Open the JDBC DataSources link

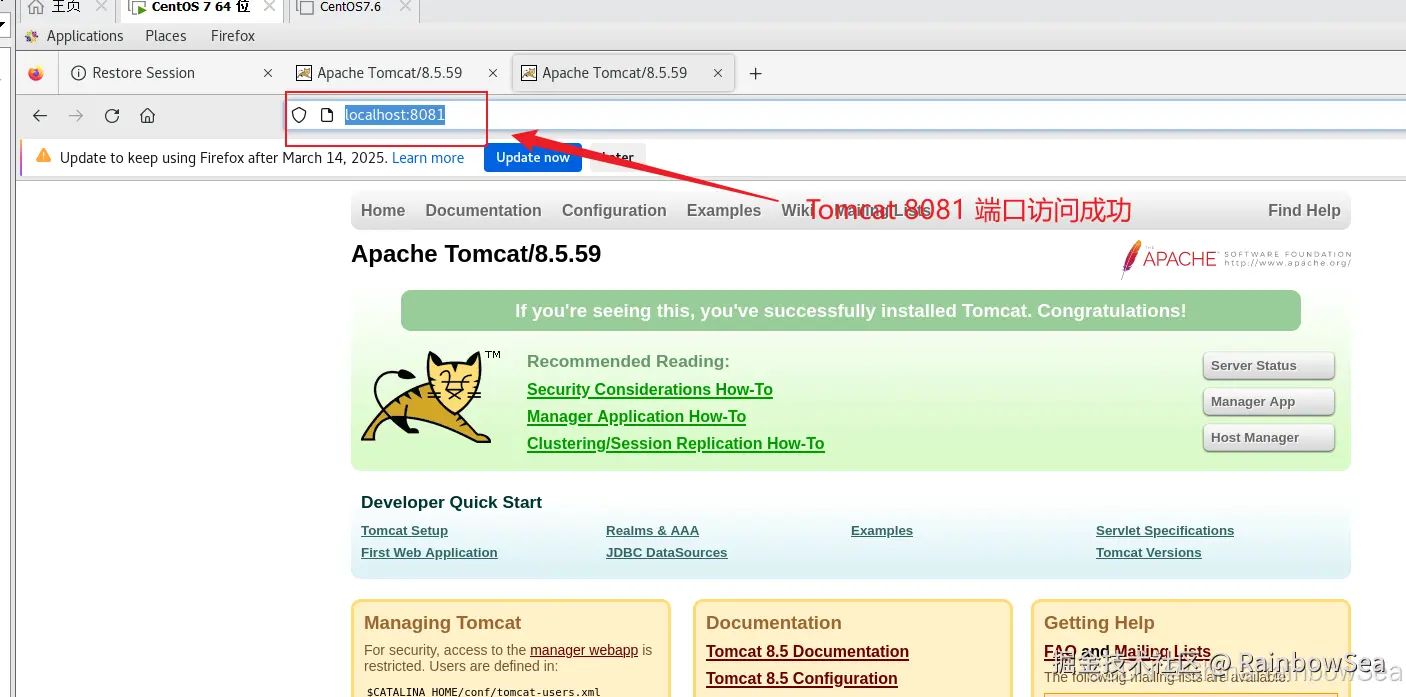click(666, 553)
